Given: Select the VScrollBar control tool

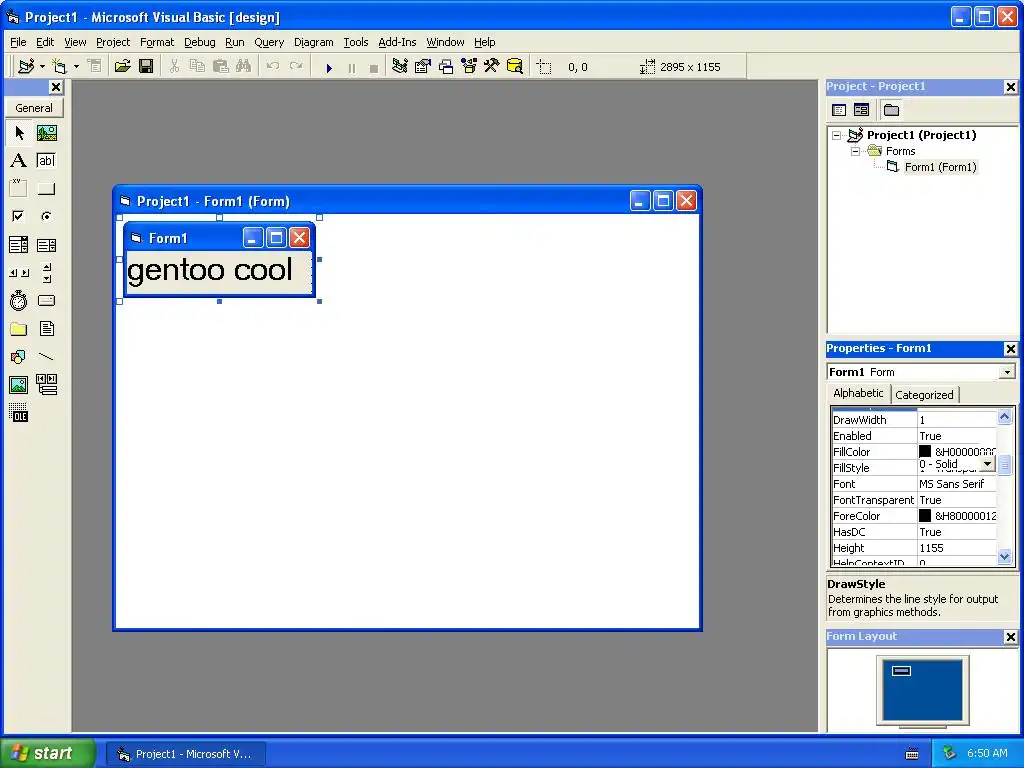Looking at the screenshot, I should (x=46, y=273).
